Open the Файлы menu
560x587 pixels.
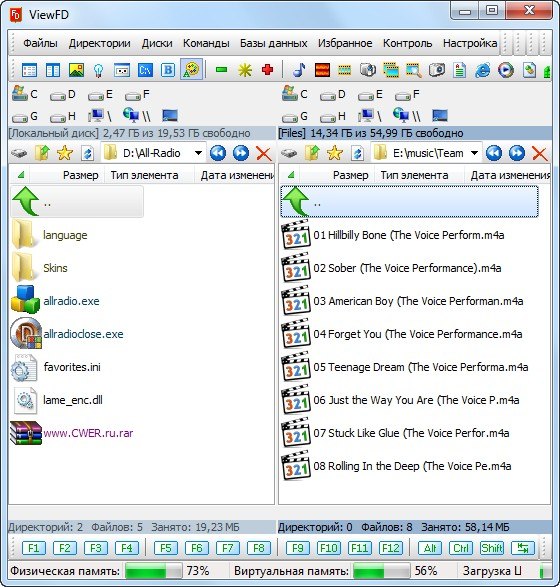[40, 43]
